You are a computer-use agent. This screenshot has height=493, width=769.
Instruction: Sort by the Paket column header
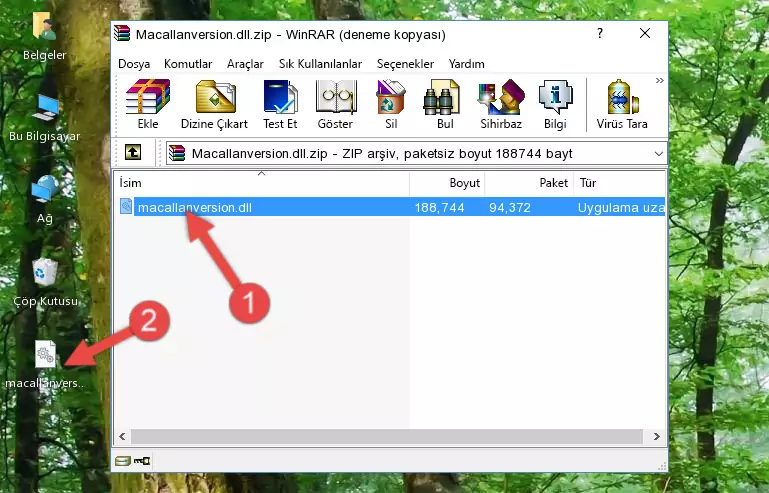tap(529, 182)
